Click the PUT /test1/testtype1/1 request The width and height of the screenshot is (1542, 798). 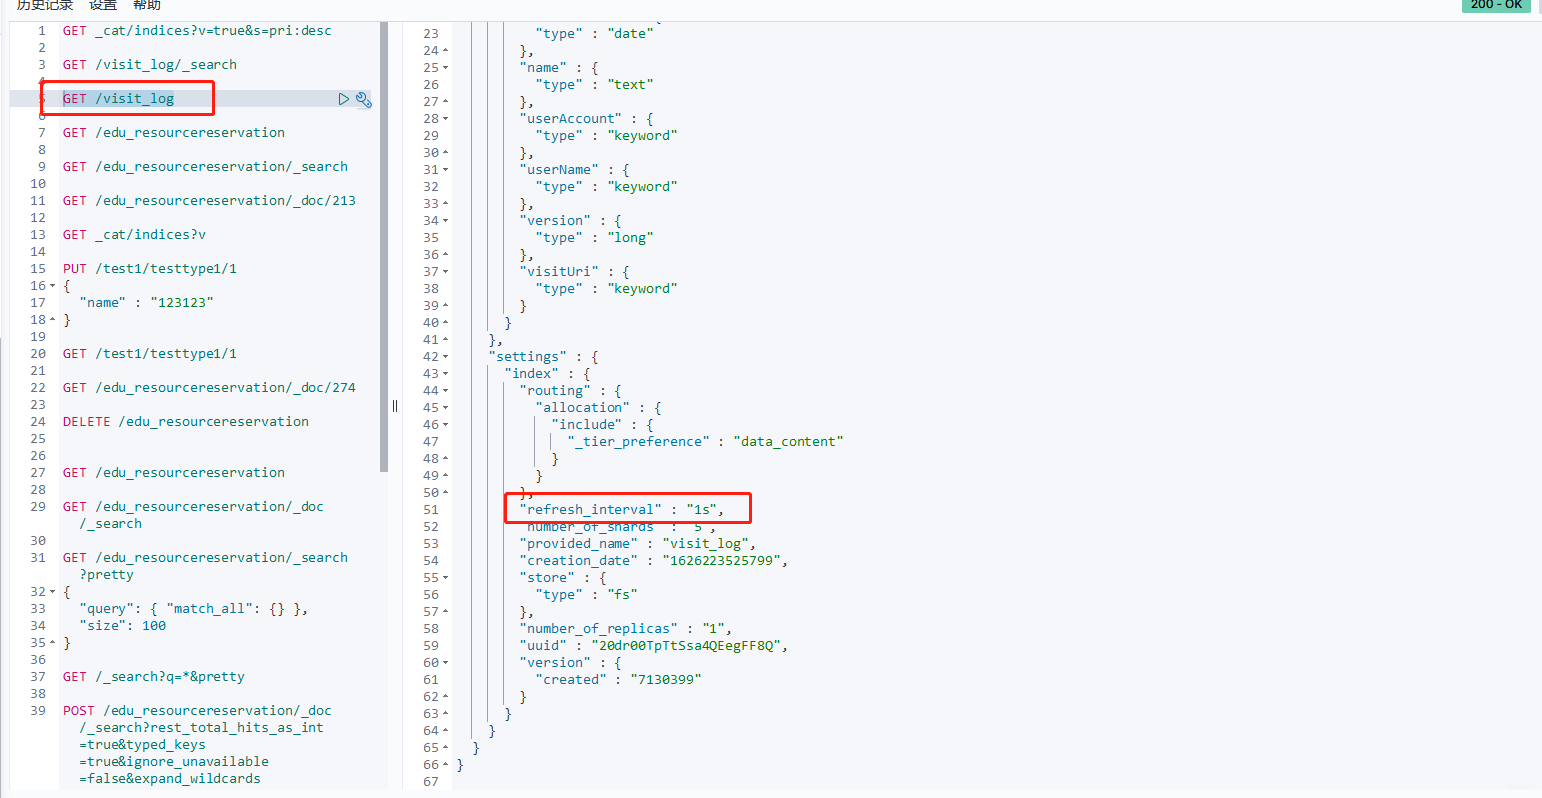coord(150,269)
